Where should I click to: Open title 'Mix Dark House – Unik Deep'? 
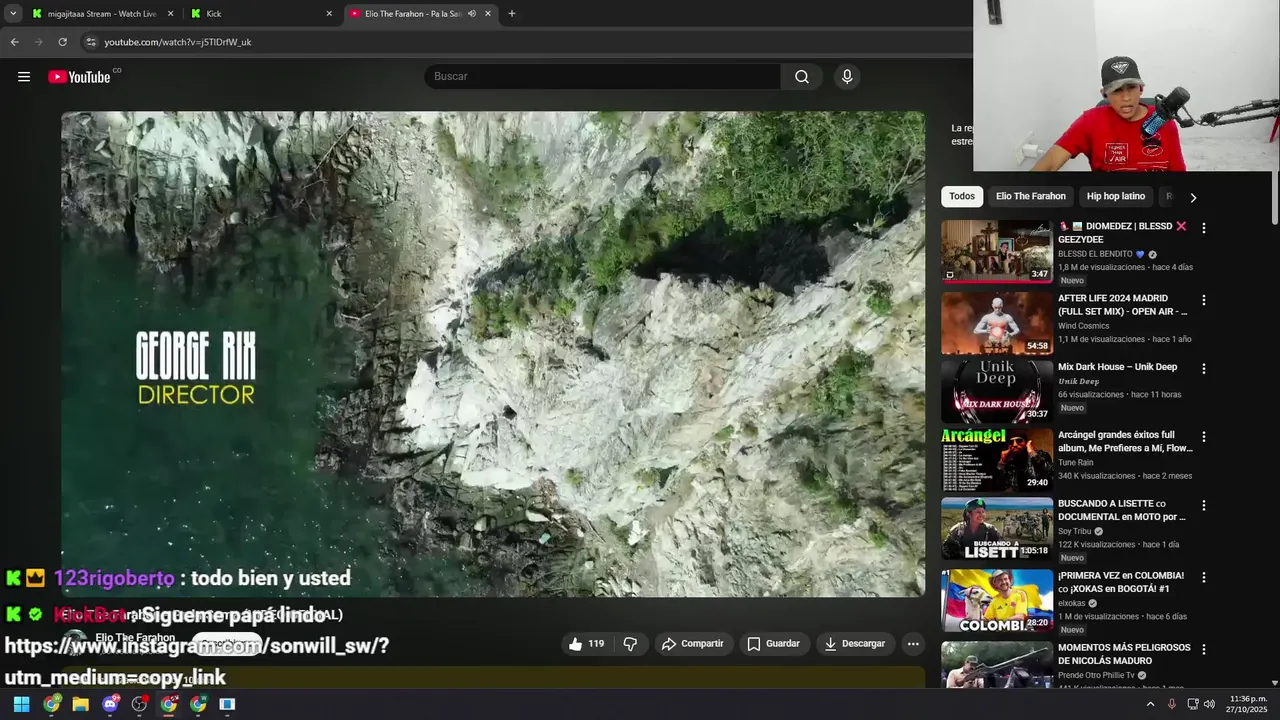pyautogui.click(x=1117, y=367)
